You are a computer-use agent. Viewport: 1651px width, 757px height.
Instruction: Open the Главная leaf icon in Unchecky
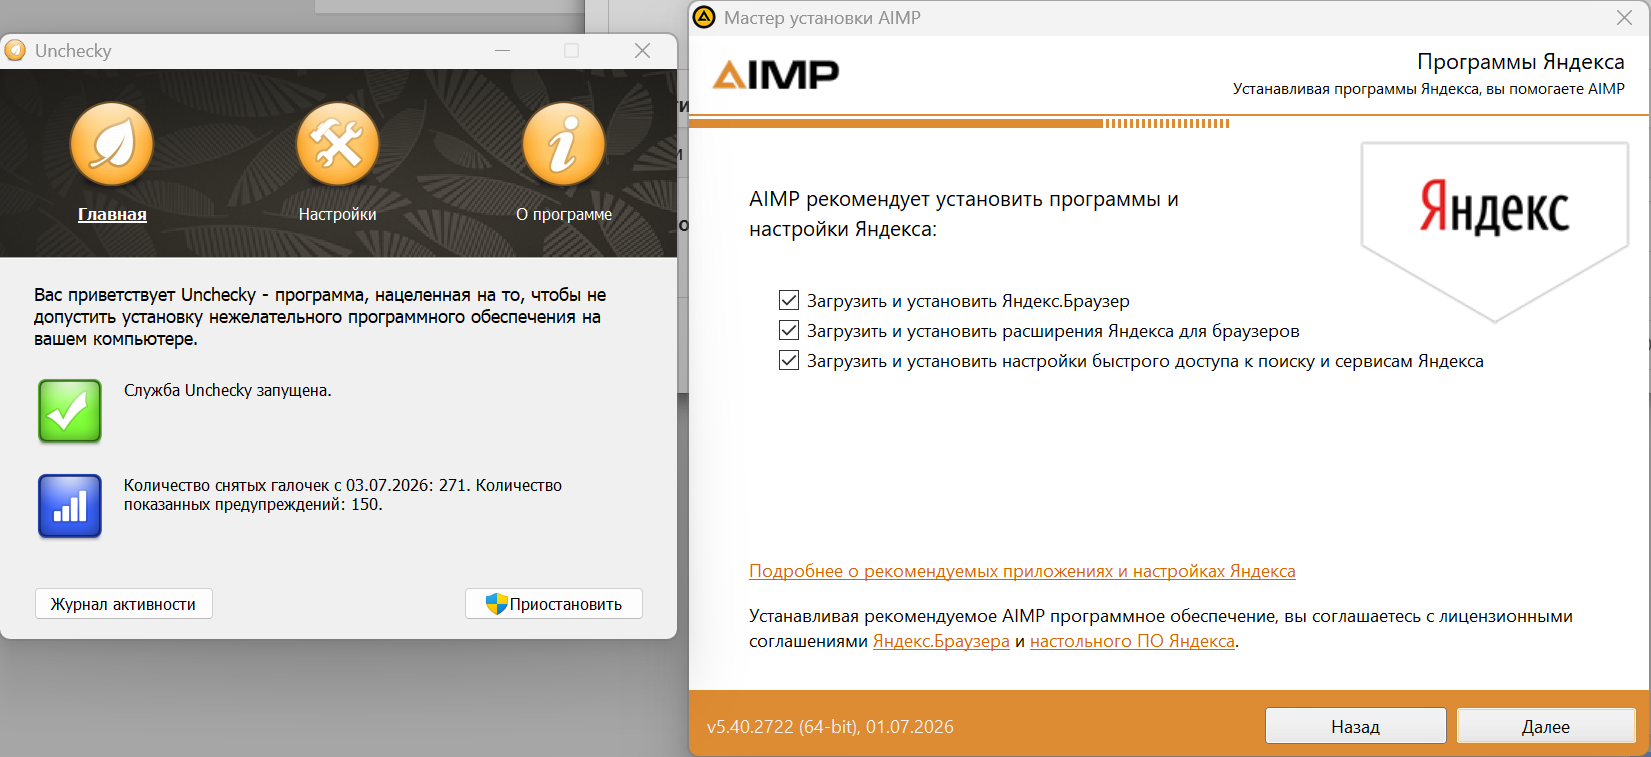tap(112, 144)
